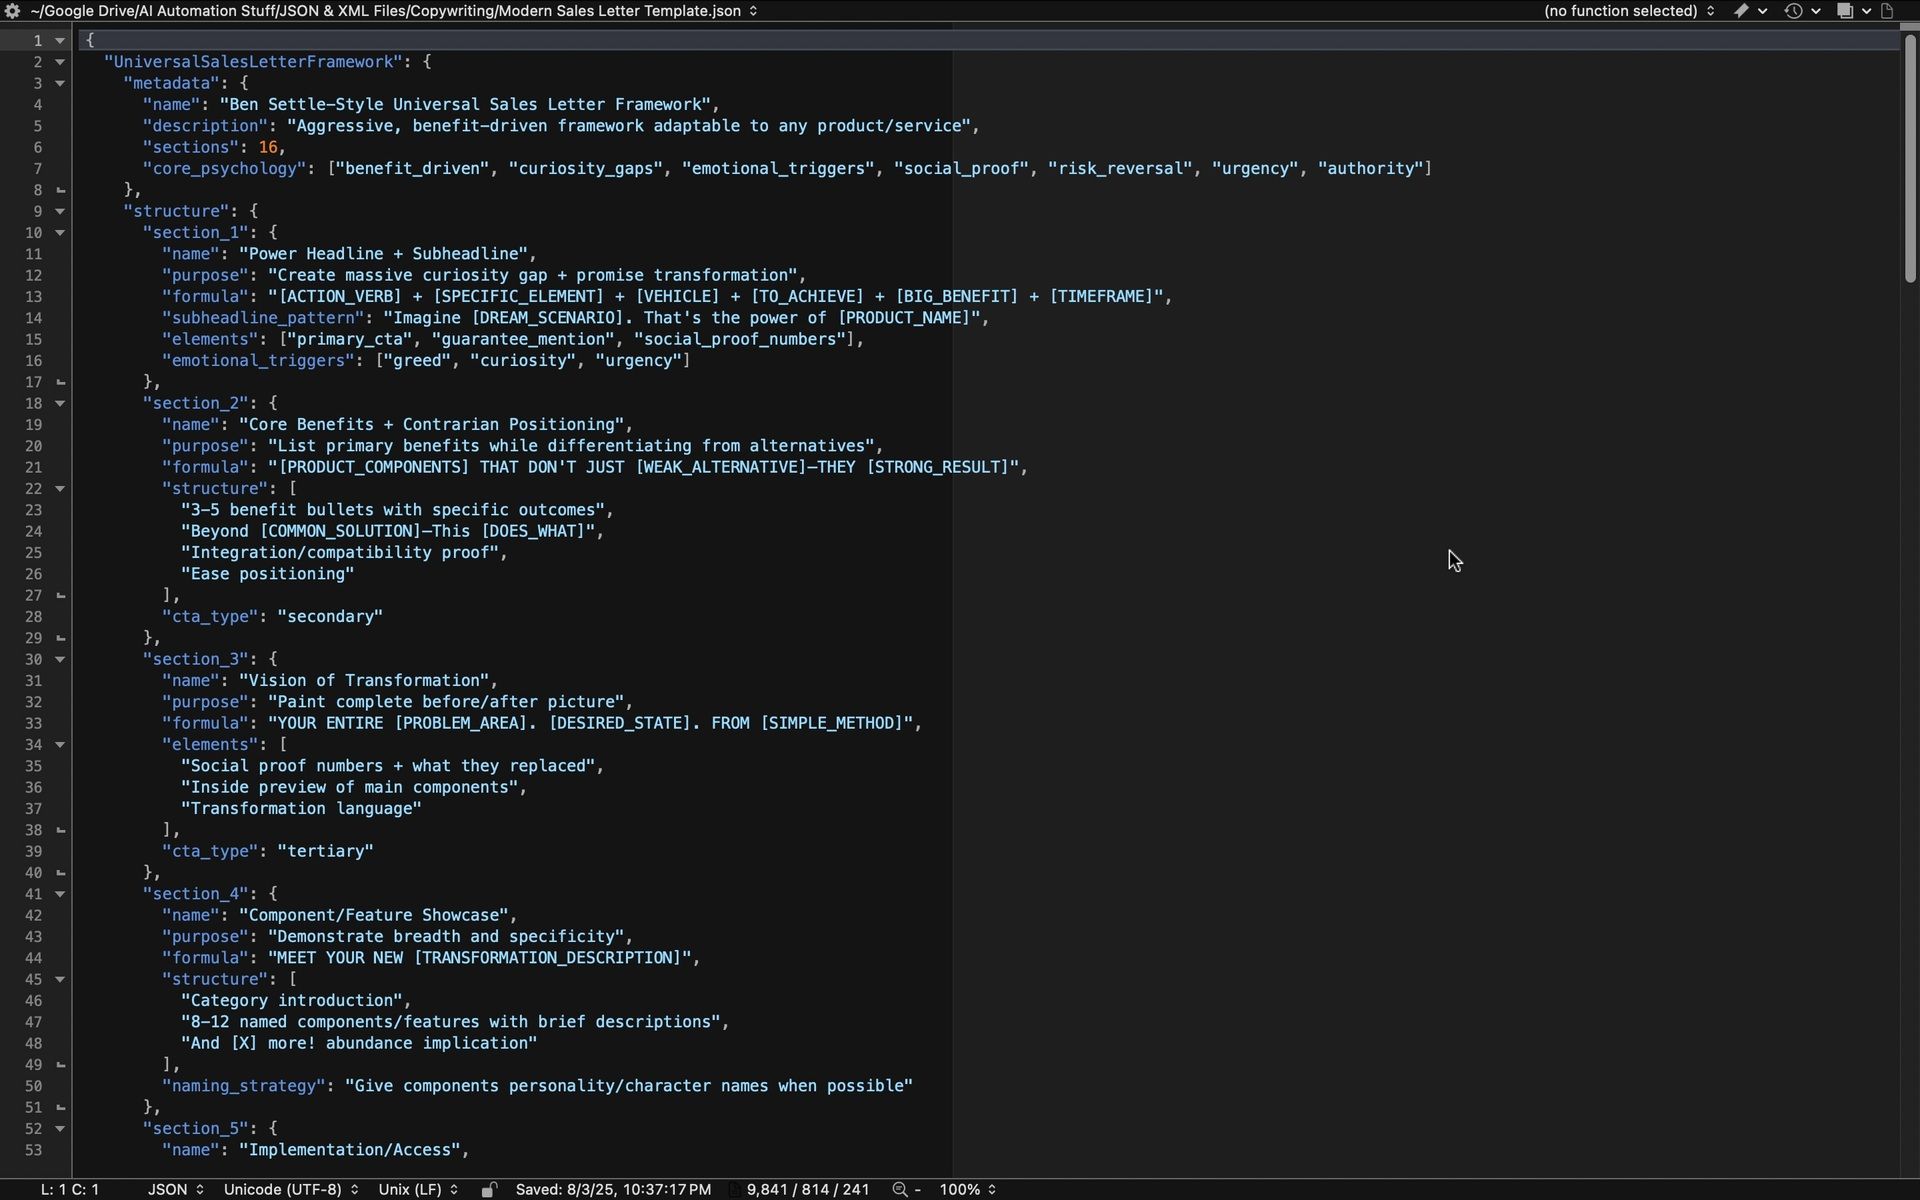Click fold end marker at line 51
The image size is (1920, 1200).
point(60,1108)
